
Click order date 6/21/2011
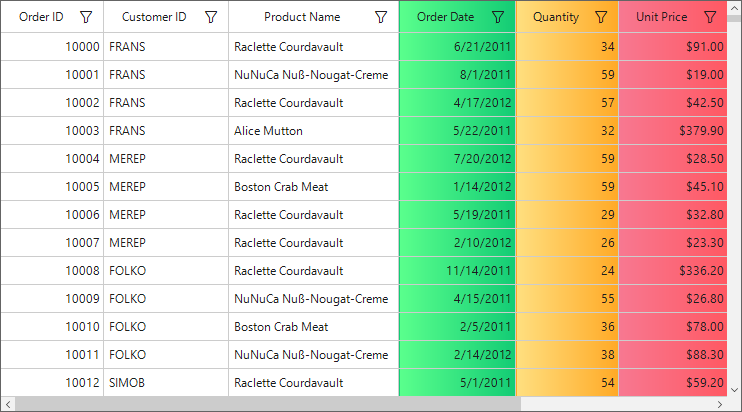457,47
